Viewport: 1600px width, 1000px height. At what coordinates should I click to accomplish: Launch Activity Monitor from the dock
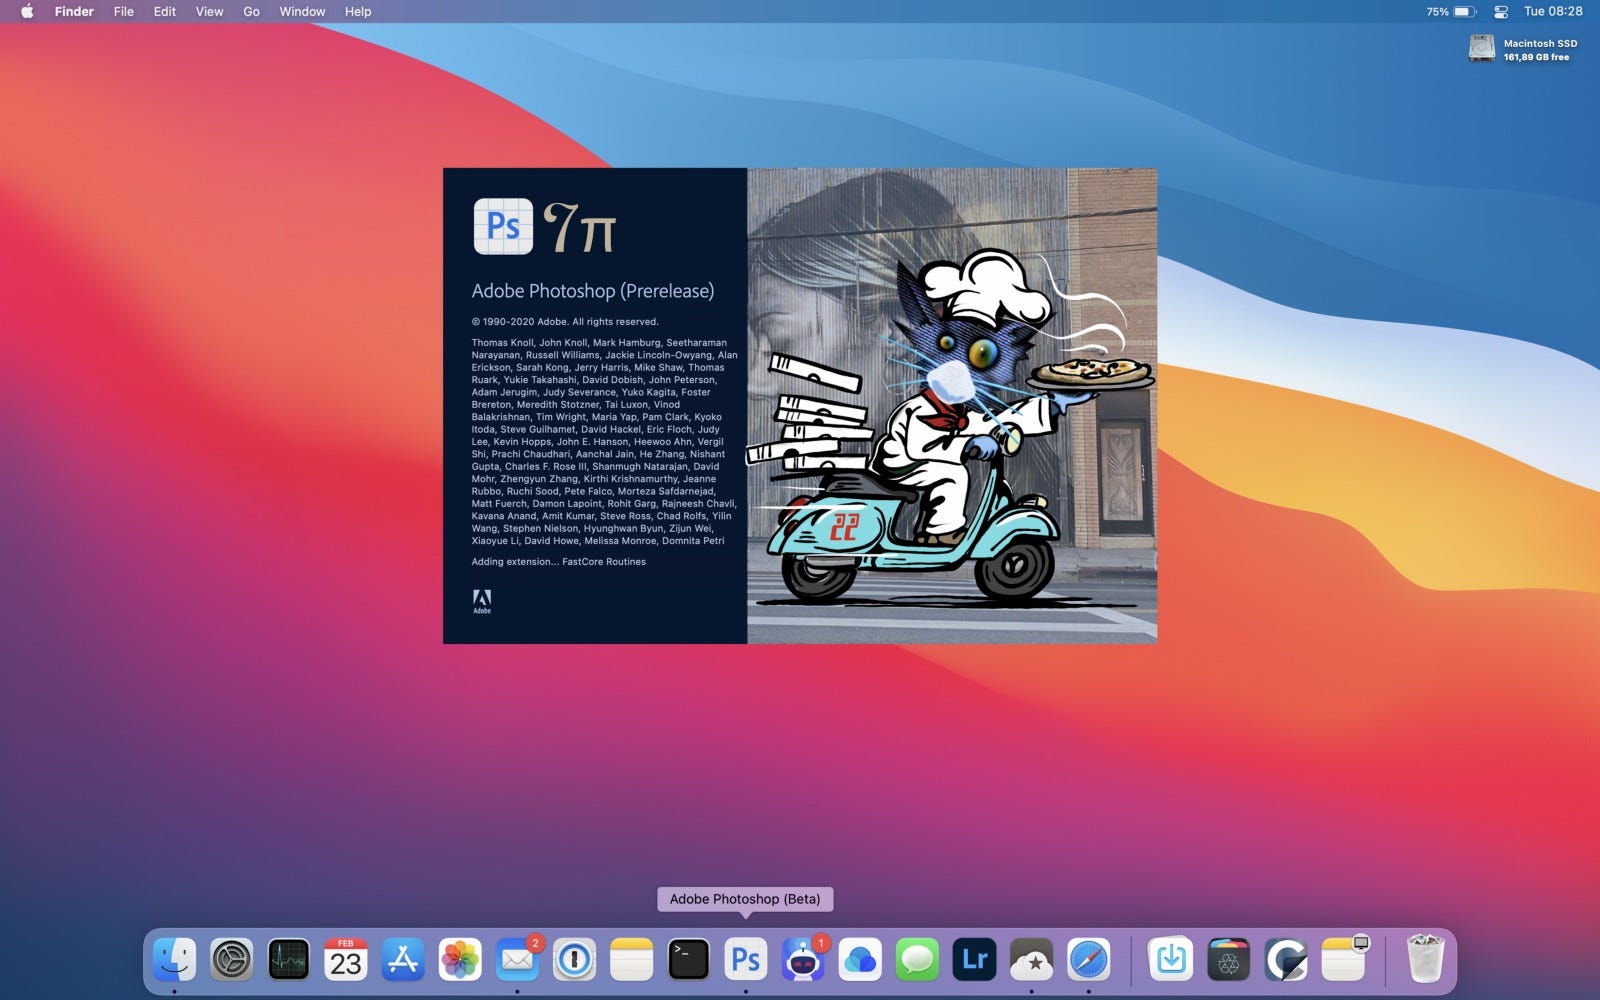289,960
